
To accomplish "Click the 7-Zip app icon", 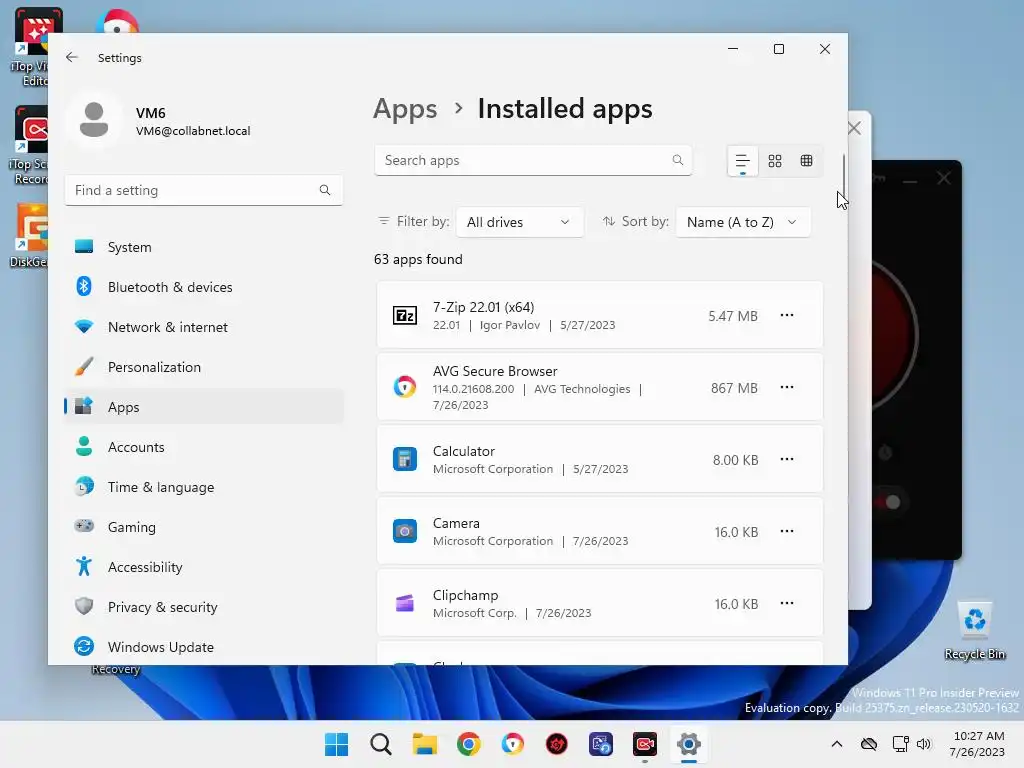I will [x=405, y=315].
